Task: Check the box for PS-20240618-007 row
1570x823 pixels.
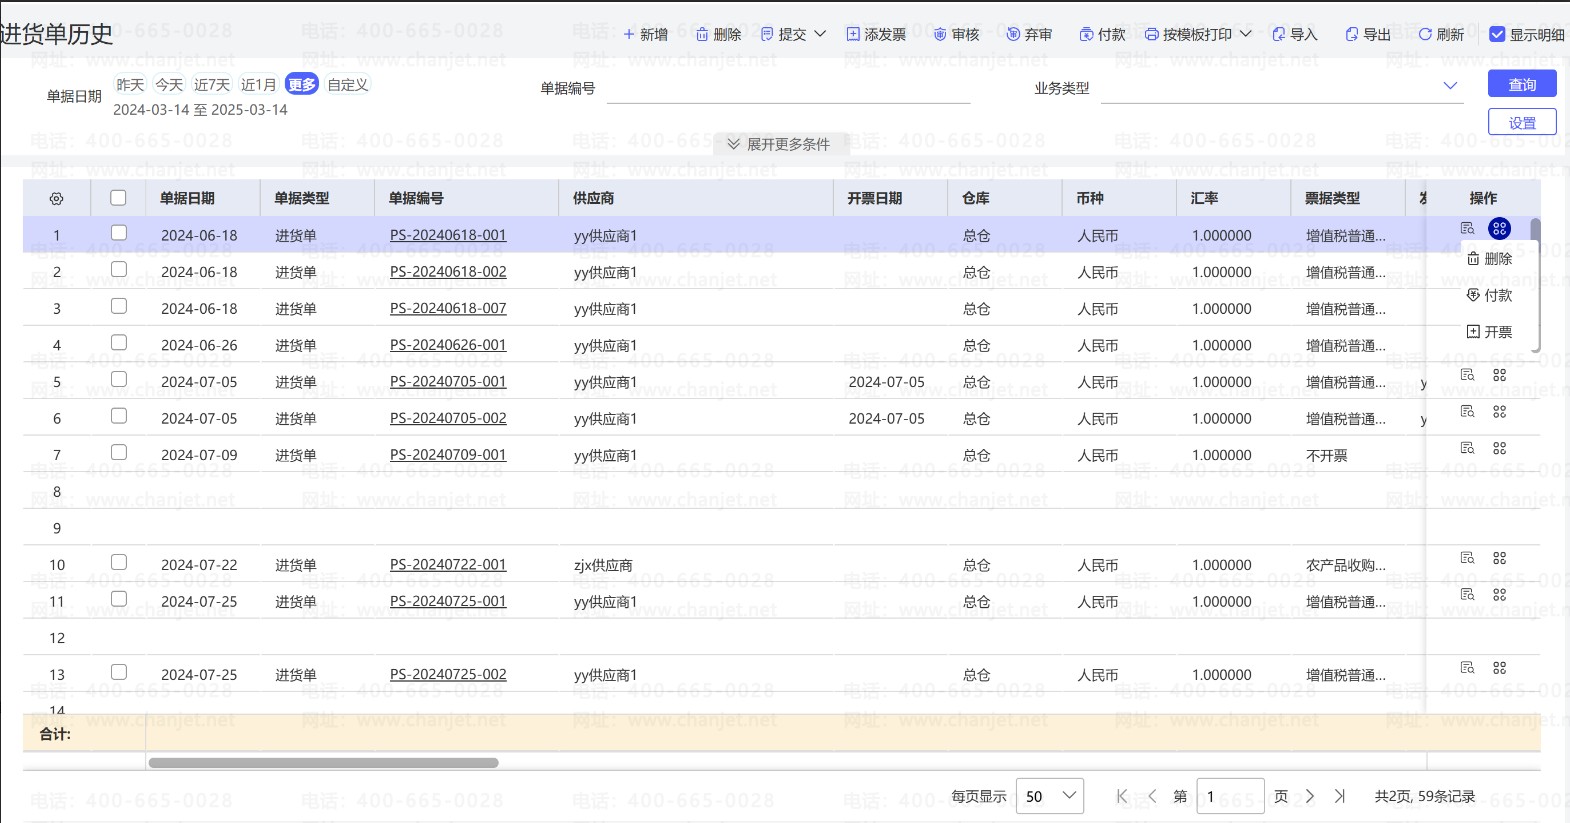Action: [x=119, y=306]
